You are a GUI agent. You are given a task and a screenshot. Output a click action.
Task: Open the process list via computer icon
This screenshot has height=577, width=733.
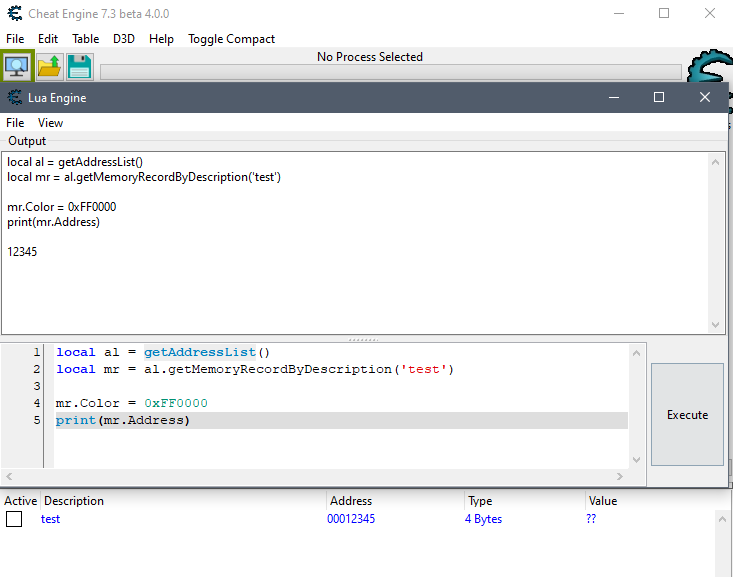point(17,66)
